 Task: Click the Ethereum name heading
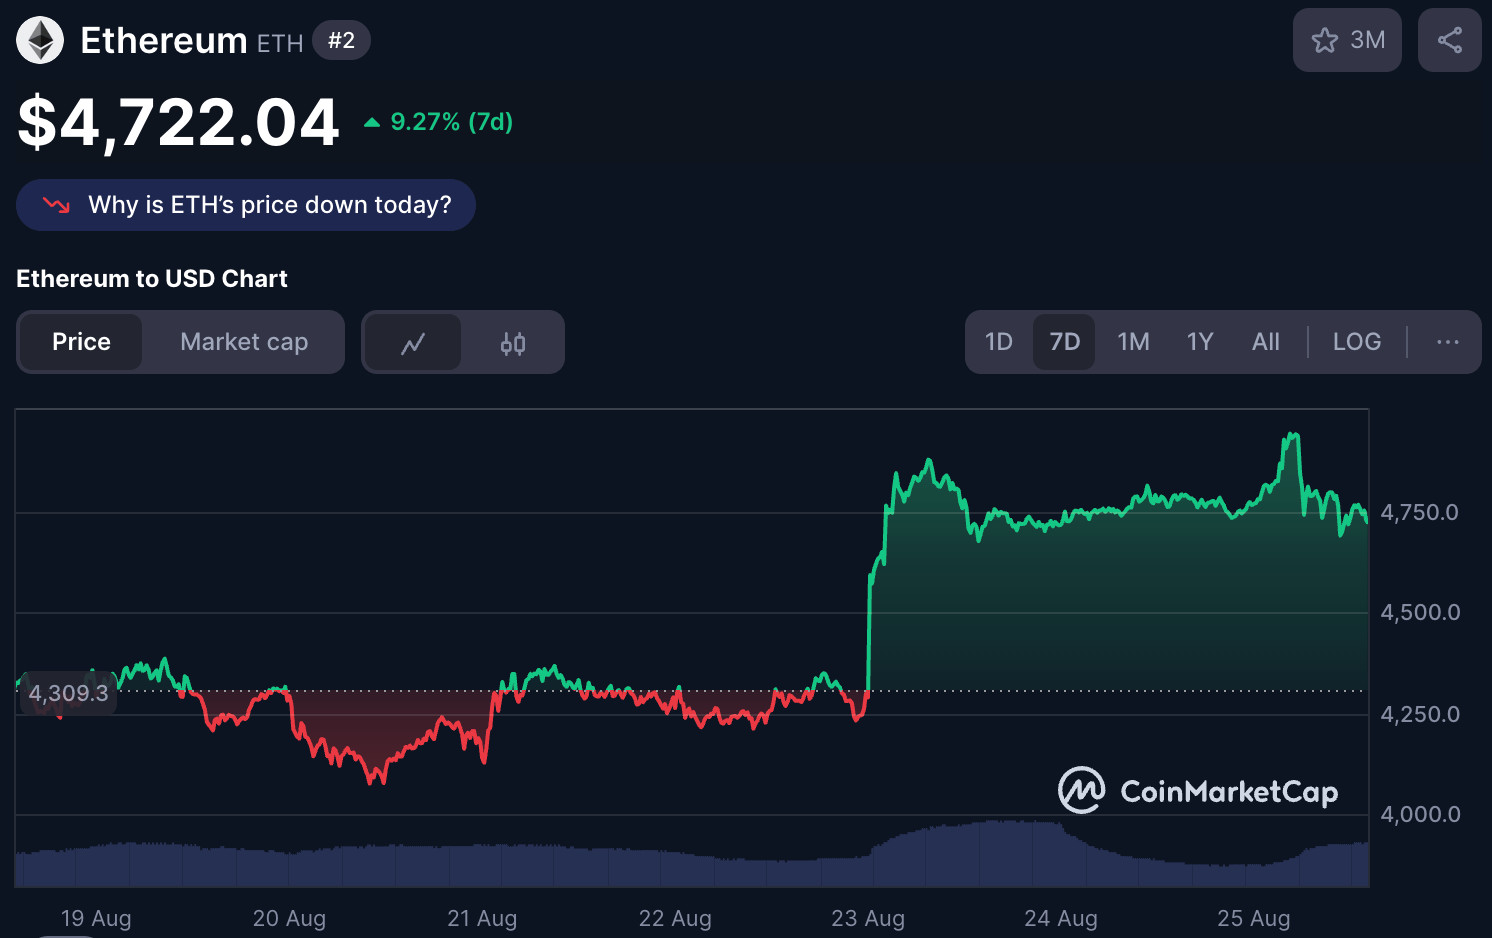click(x=164, y=41)
